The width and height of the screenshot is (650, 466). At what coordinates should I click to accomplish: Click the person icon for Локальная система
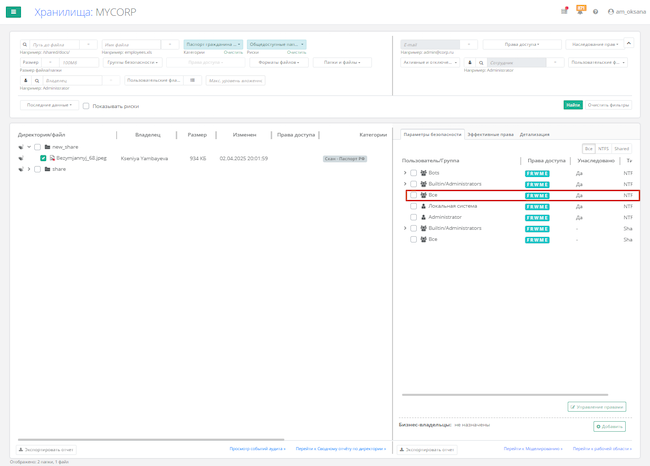click(x=423, y=206)
